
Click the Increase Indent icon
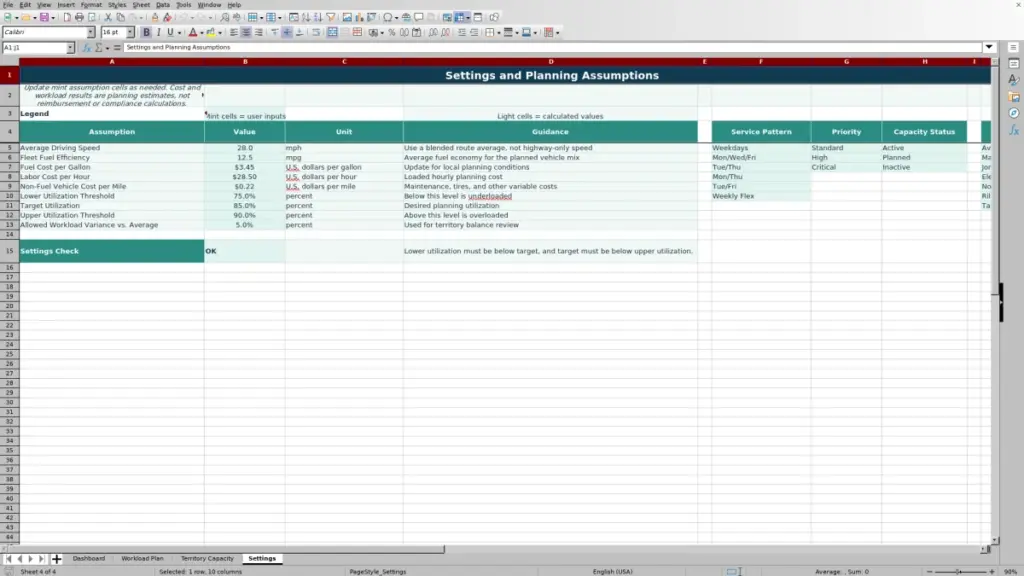pos(462,32)
